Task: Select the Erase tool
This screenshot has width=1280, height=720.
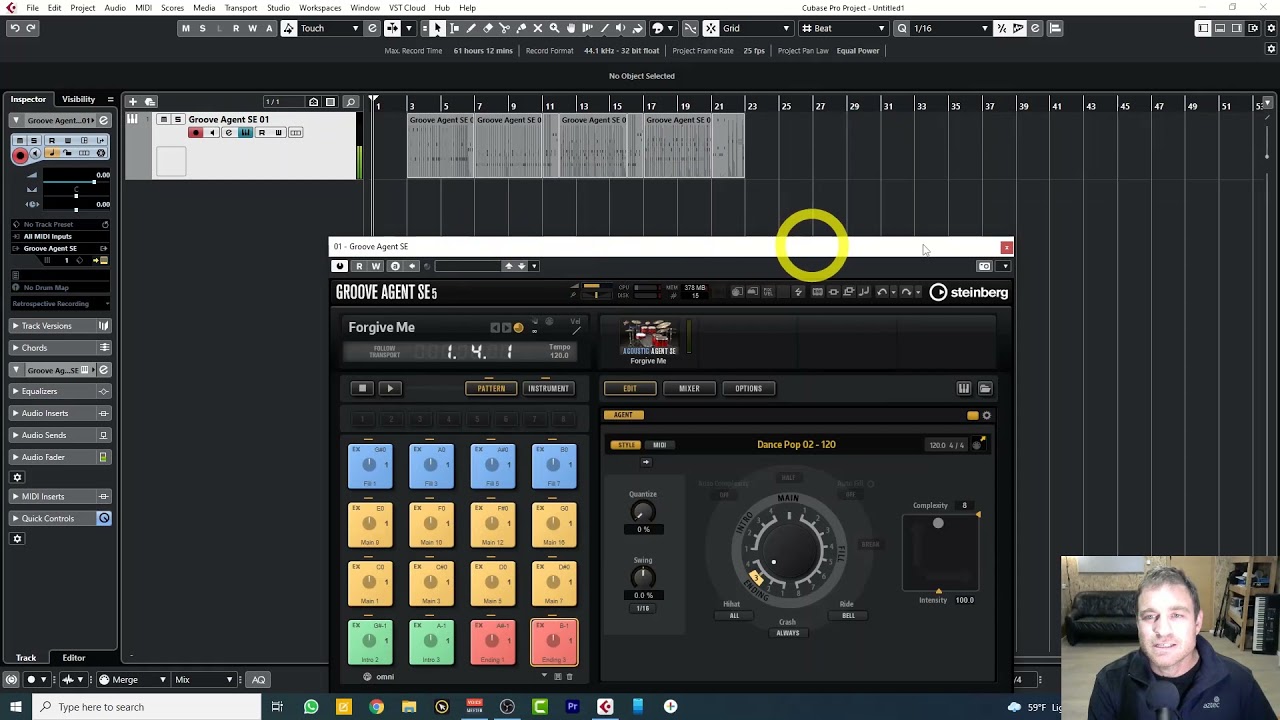Action: 488,28
